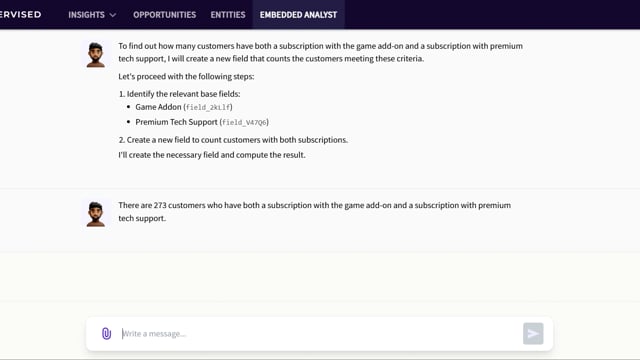Click the 'Create a new field' step text
Viewport: 640px width, 360px height.
coord(233,140)
